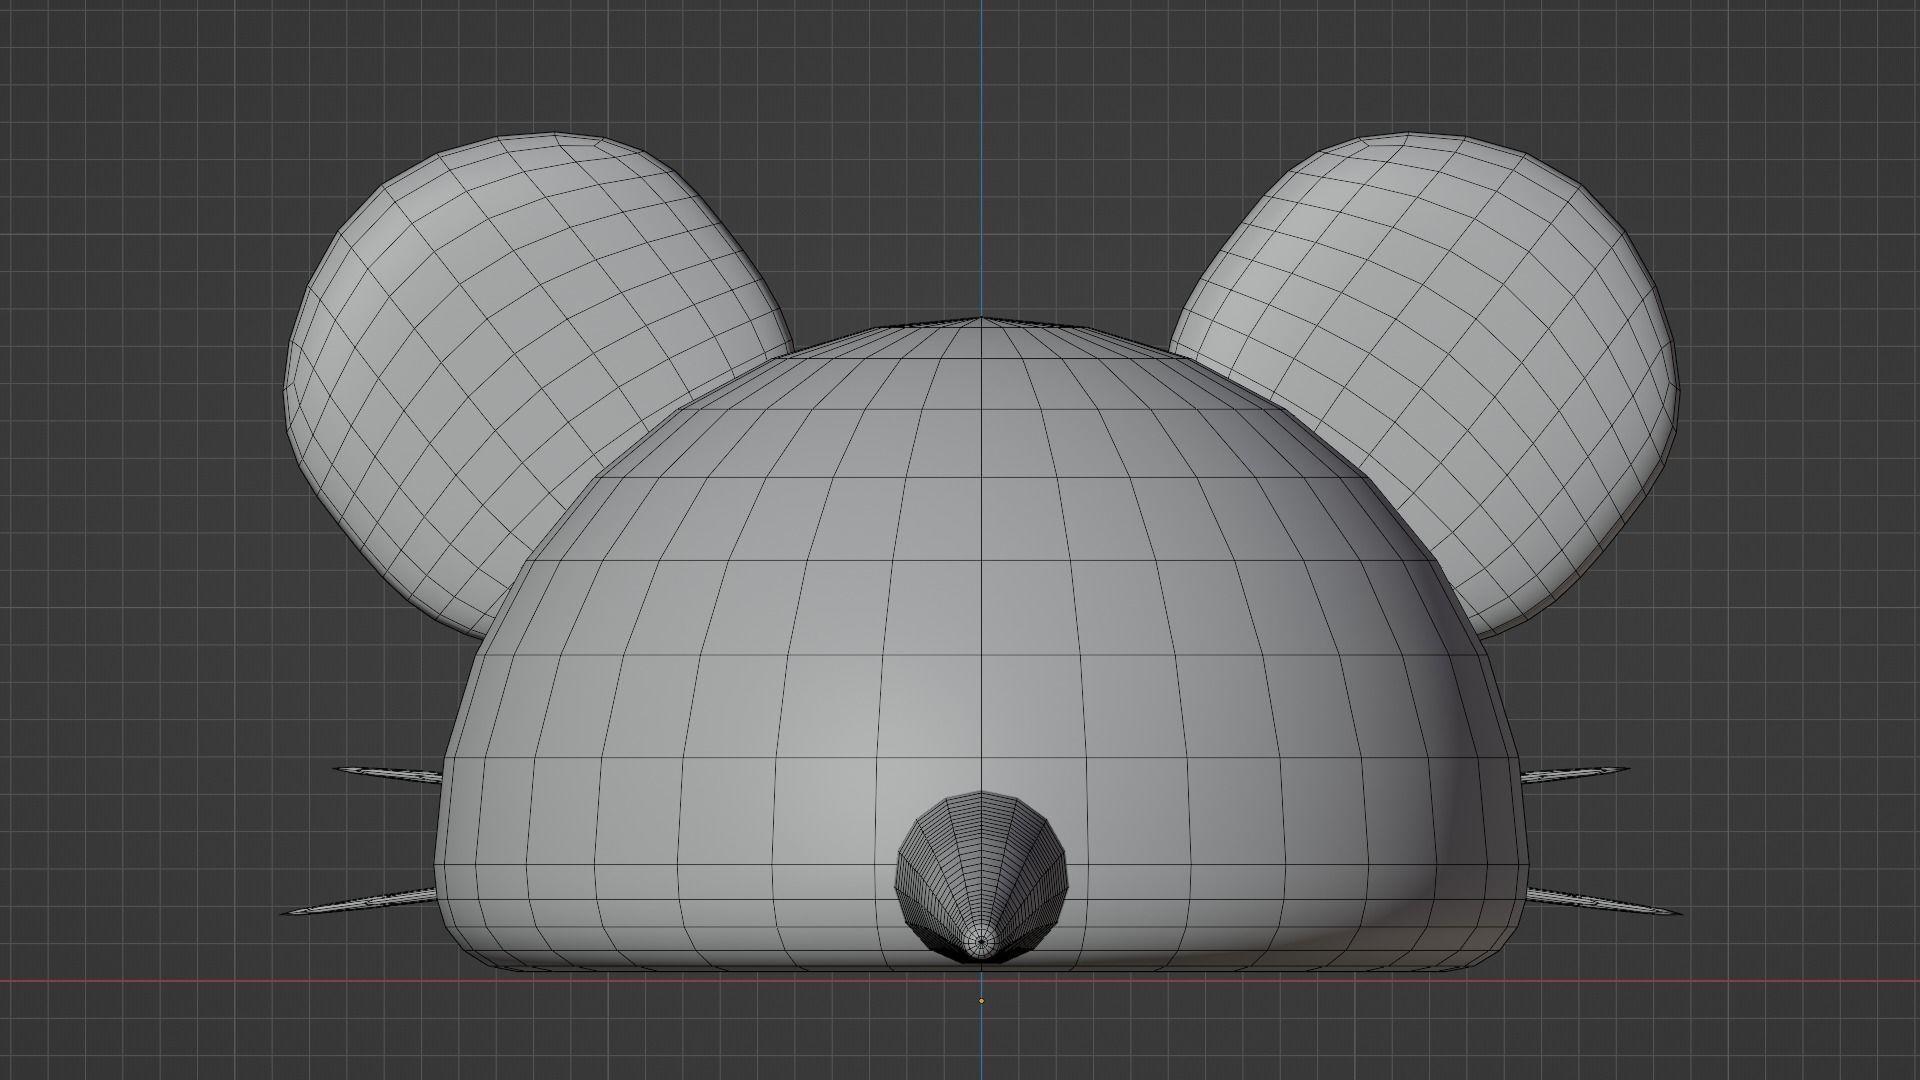Select the lower right whisker
Screen dimensions: 1920x1080
(1604, 901)
